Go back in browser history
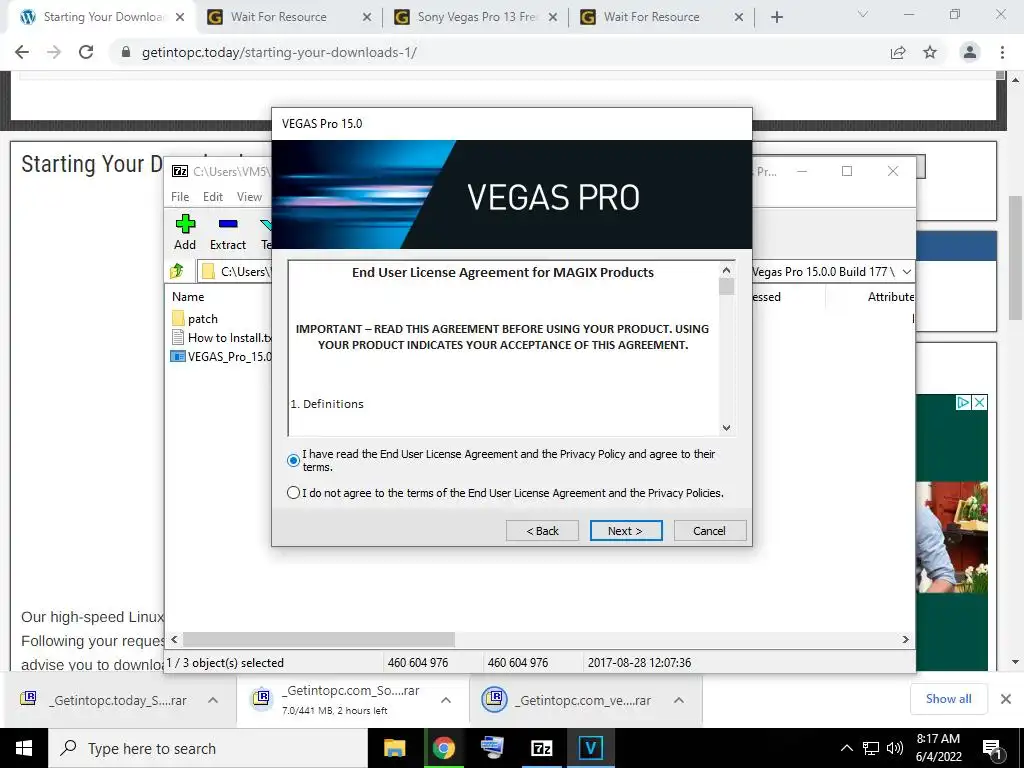1024x768 pixels. click(22, 52)
